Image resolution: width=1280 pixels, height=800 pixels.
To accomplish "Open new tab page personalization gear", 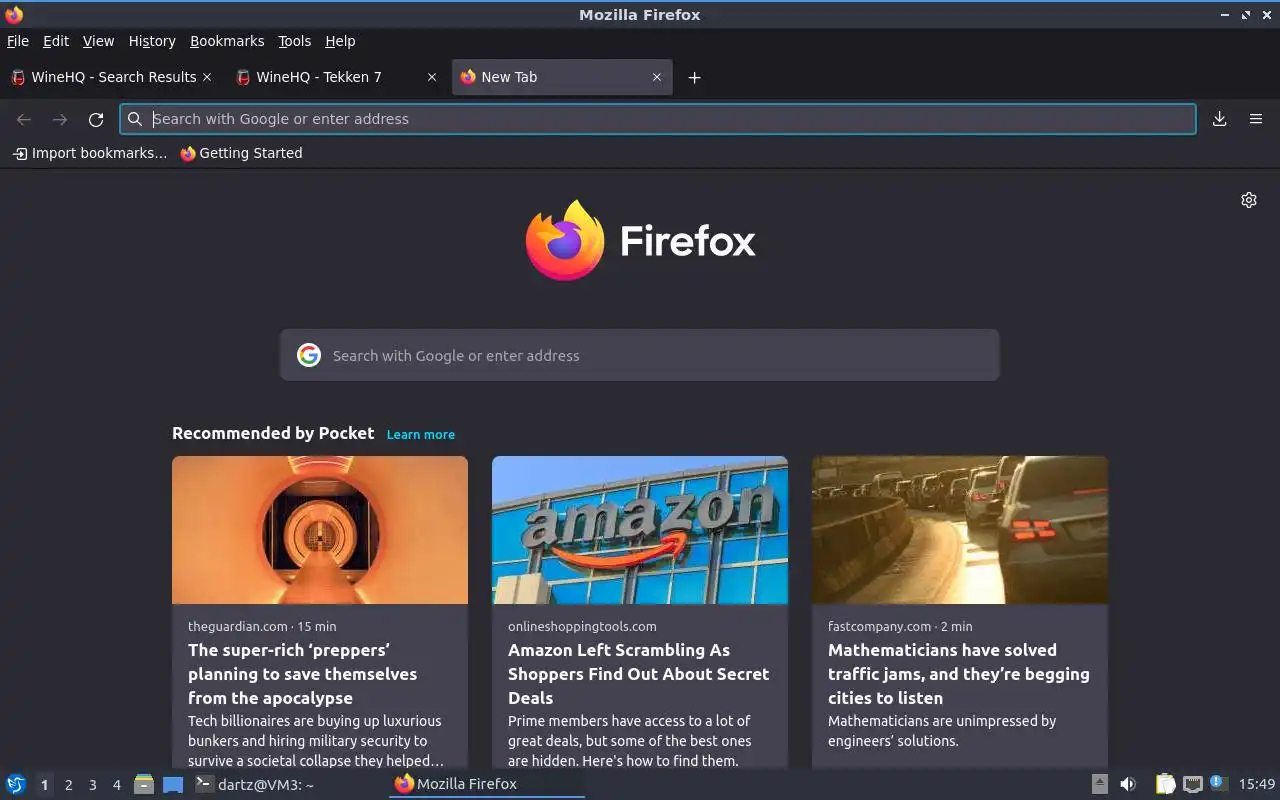I will (1249, 200).
